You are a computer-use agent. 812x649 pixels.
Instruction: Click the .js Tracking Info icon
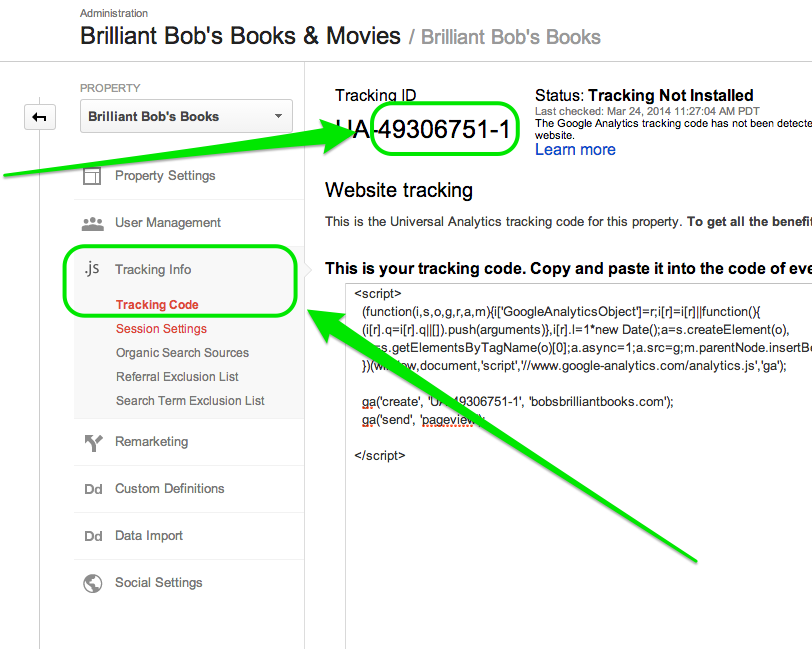92,269
